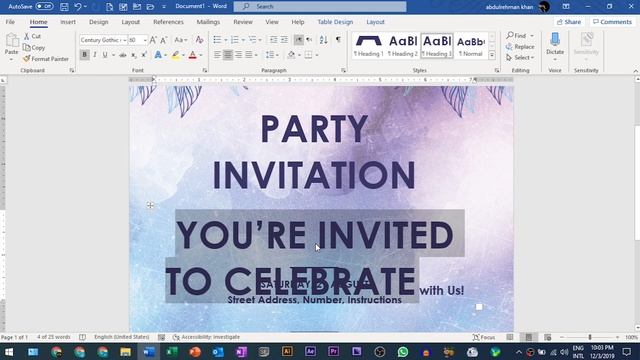Switch to the Mailings tab
Image resolution: width=640 pixels, height=360 pixels.
[x=208, y=22]
